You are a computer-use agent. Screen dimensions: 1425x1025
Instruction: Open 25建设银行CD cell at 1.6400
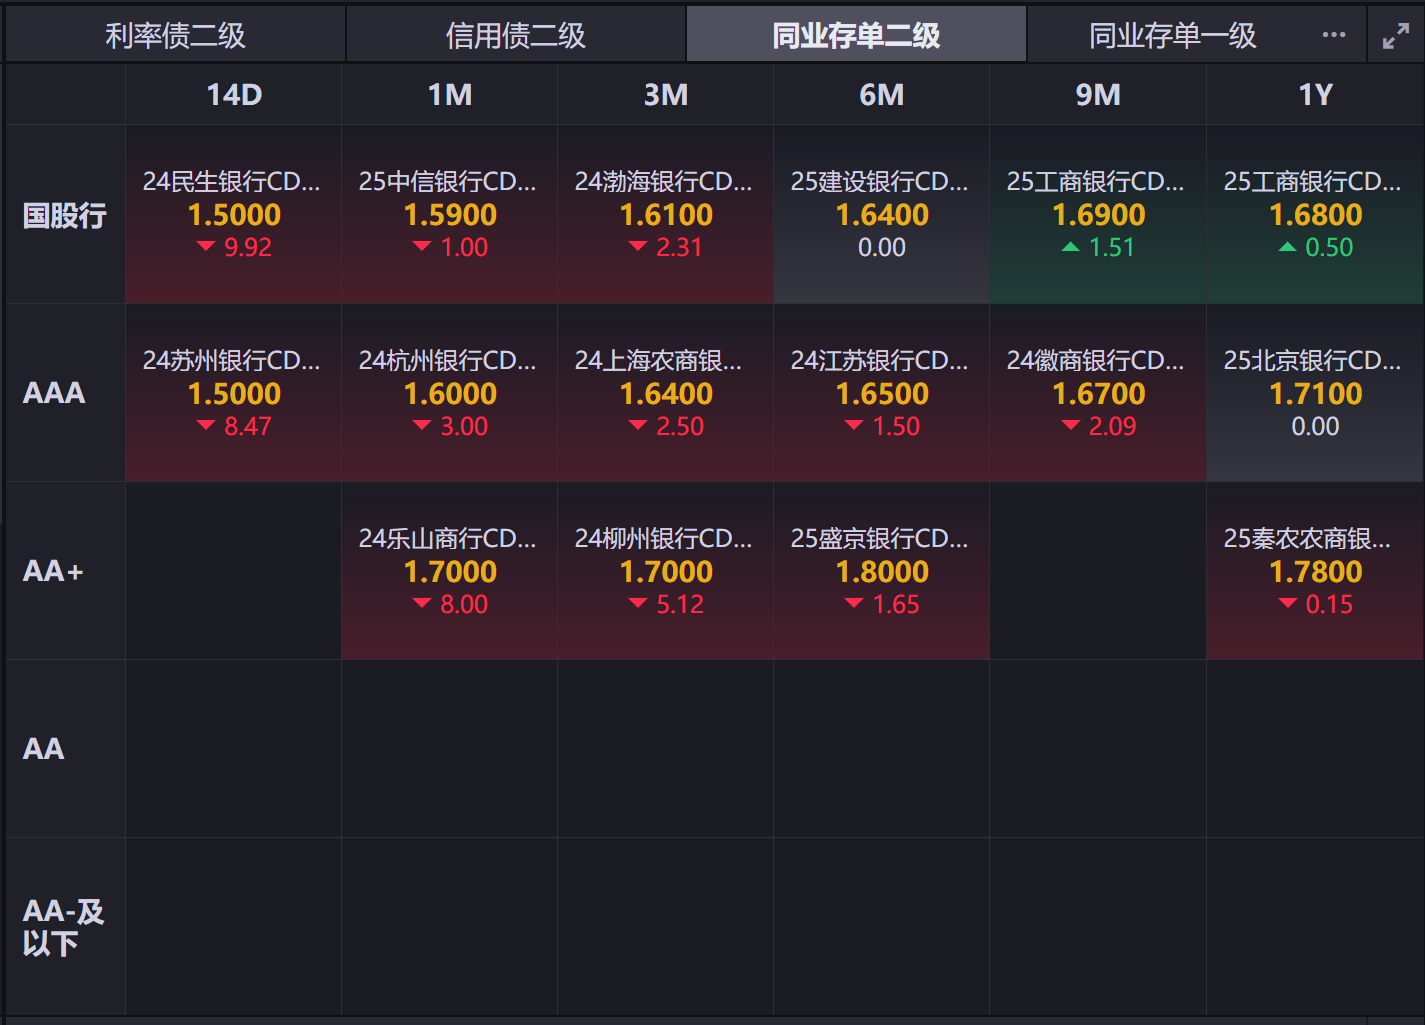point(882,214)
